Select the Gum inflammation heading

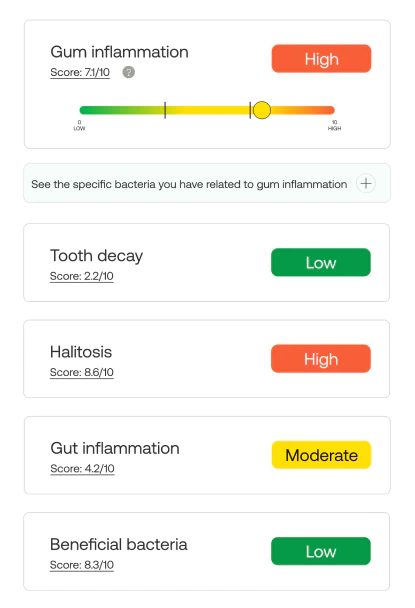pyautogui.click(x=119, y=52)
